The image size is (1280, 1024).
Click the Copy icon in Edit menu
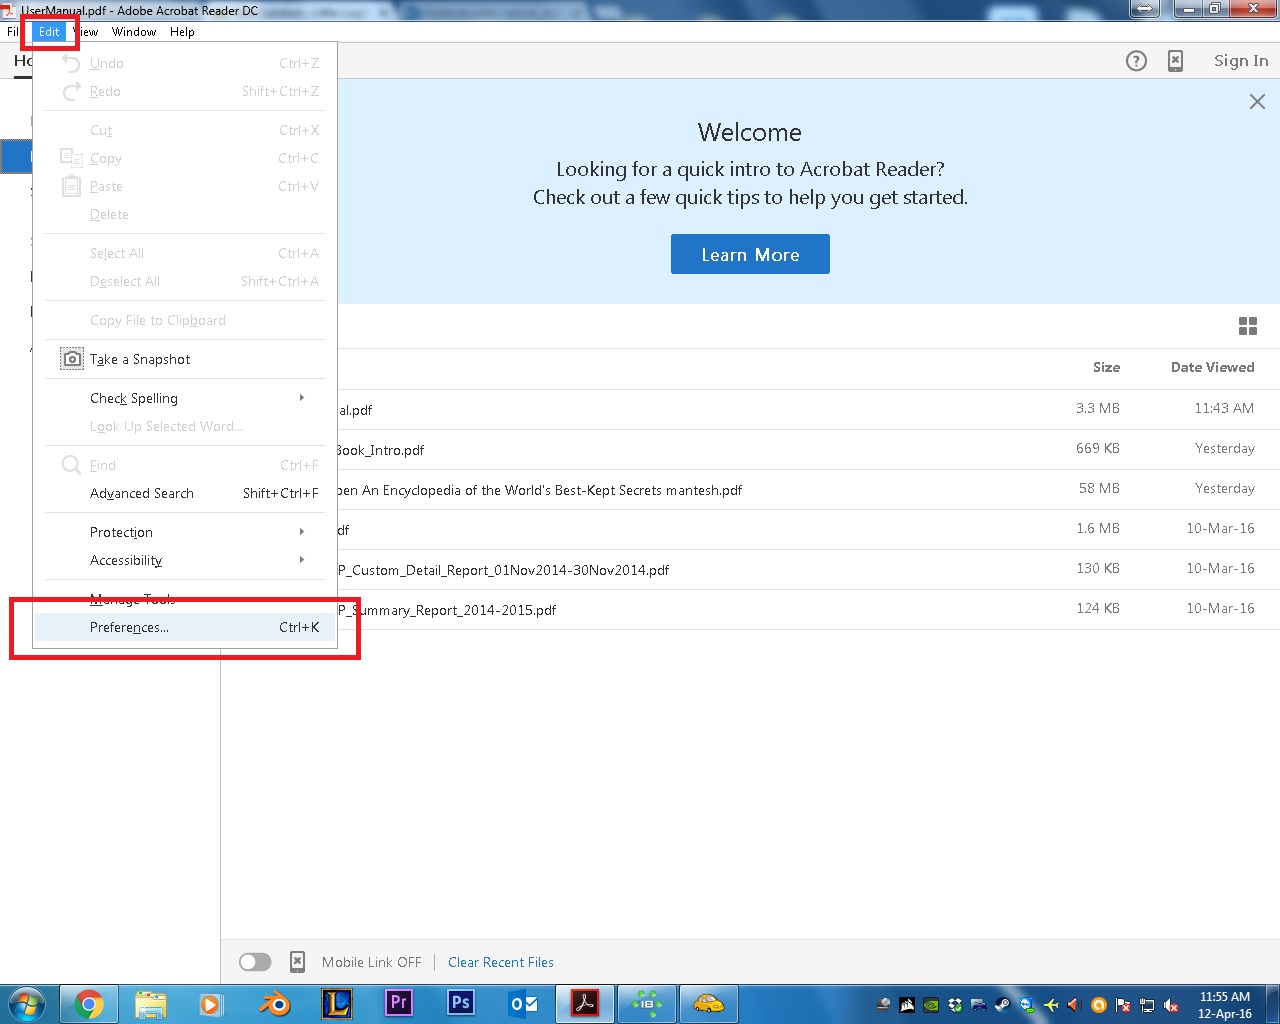(x=71, y=158)
